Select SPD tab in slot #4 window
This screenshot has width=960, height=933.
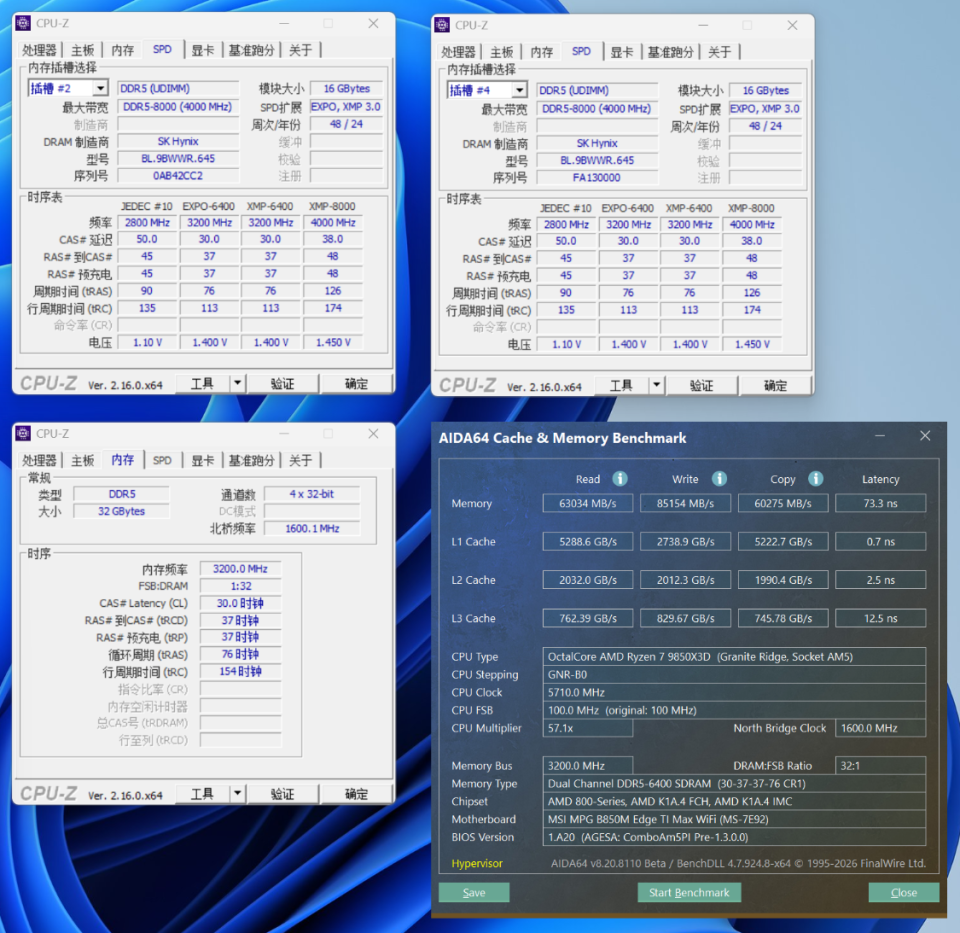[582, 51]
